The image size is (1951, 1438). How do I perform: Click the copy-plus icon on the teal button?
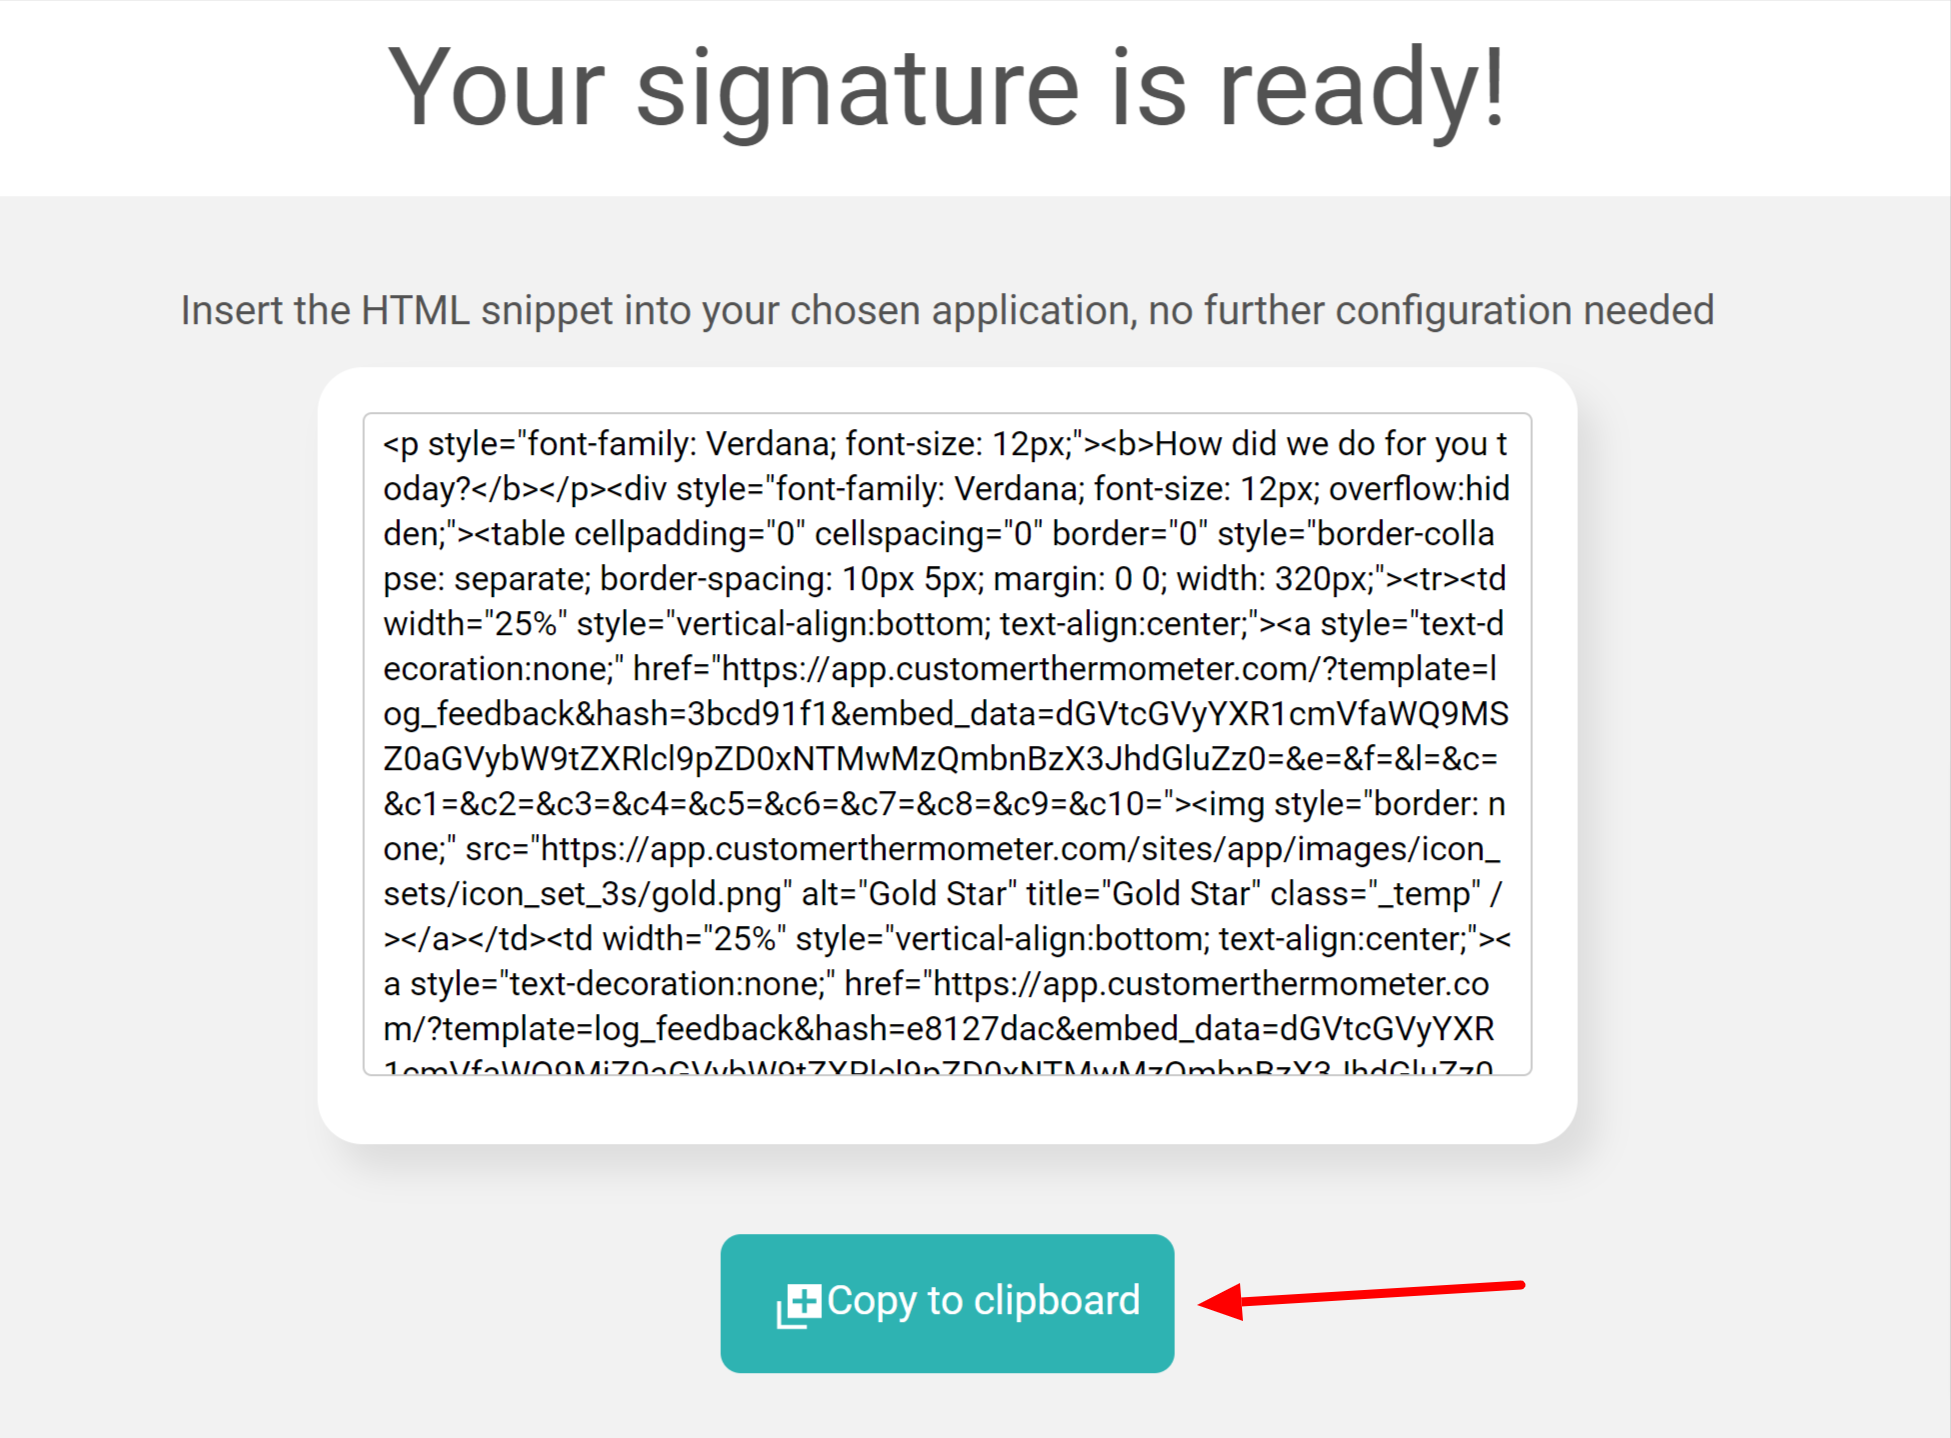798,1306
